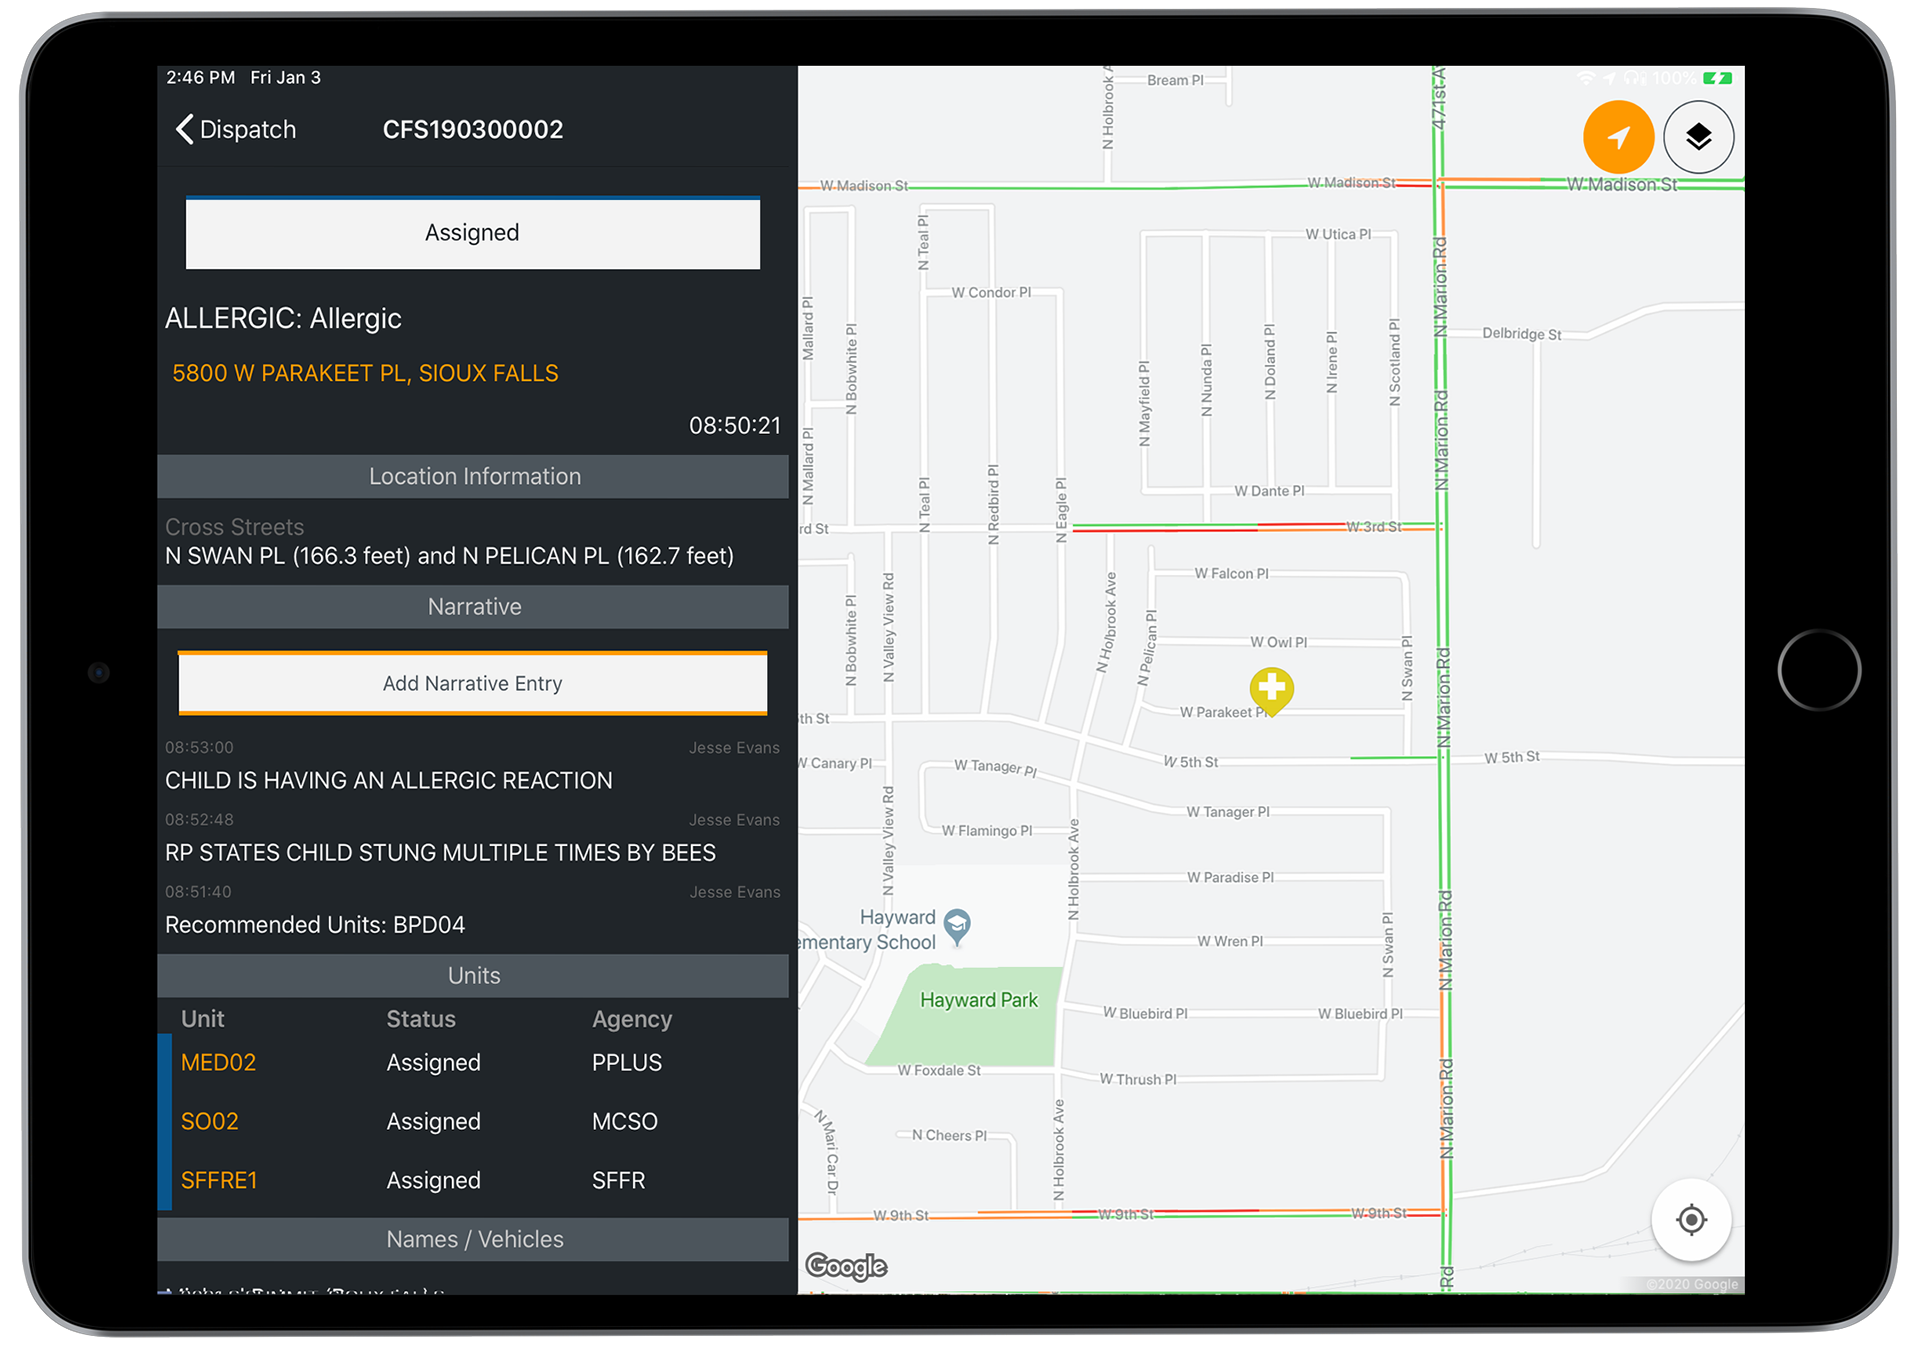1920x1351 pixels.
Task: Tap the back chevron beside Dispatch
Action: coord(185,129)
